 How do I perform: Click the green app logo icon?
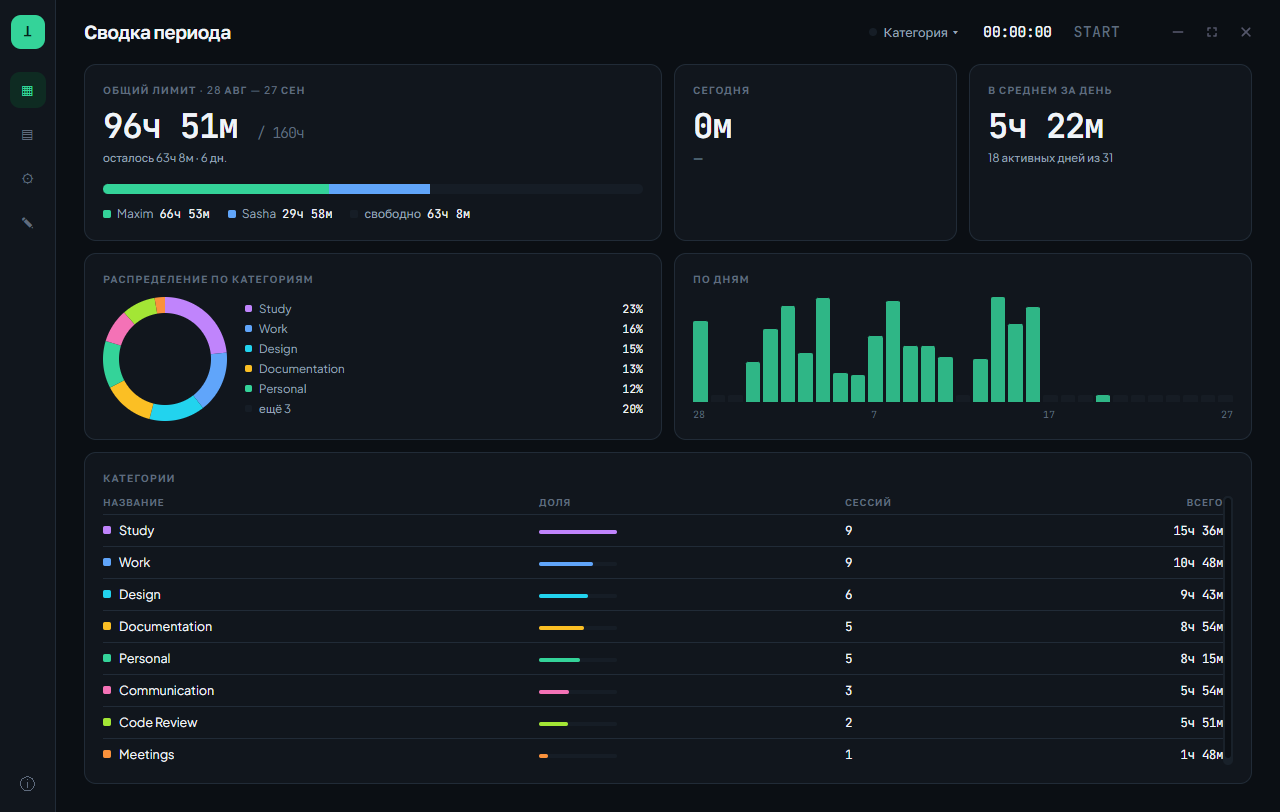(x=28, y=32)
